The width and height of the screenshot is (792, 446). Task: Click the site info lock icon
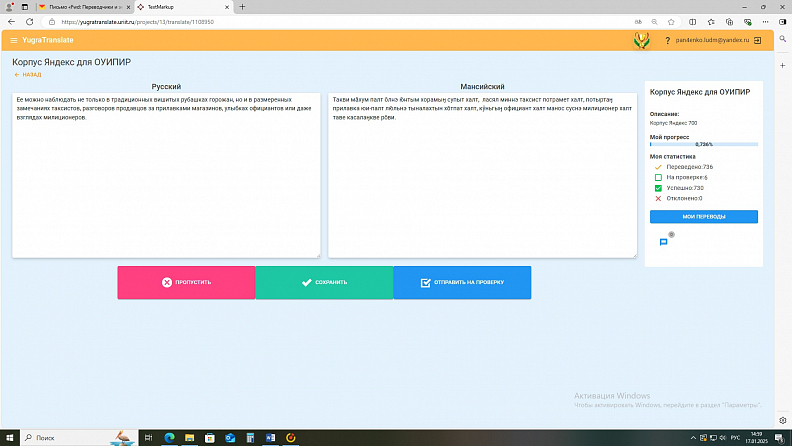52,22
